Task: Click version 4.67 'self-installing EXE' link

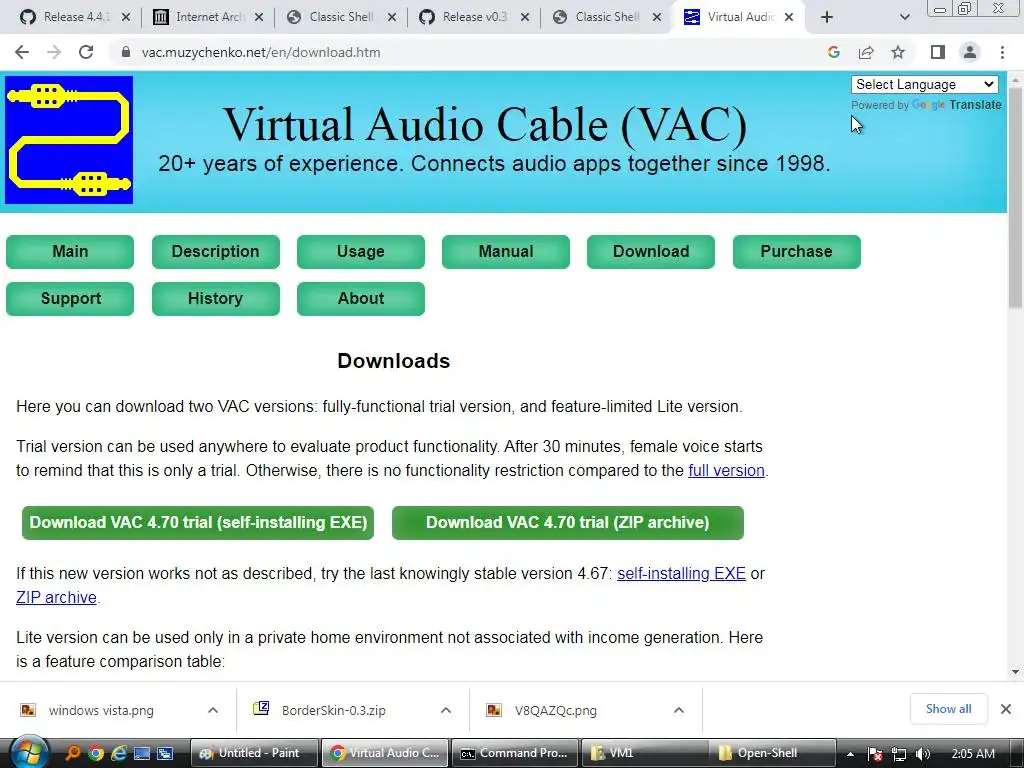Action: pyautogui.click(x=681, y=573)
